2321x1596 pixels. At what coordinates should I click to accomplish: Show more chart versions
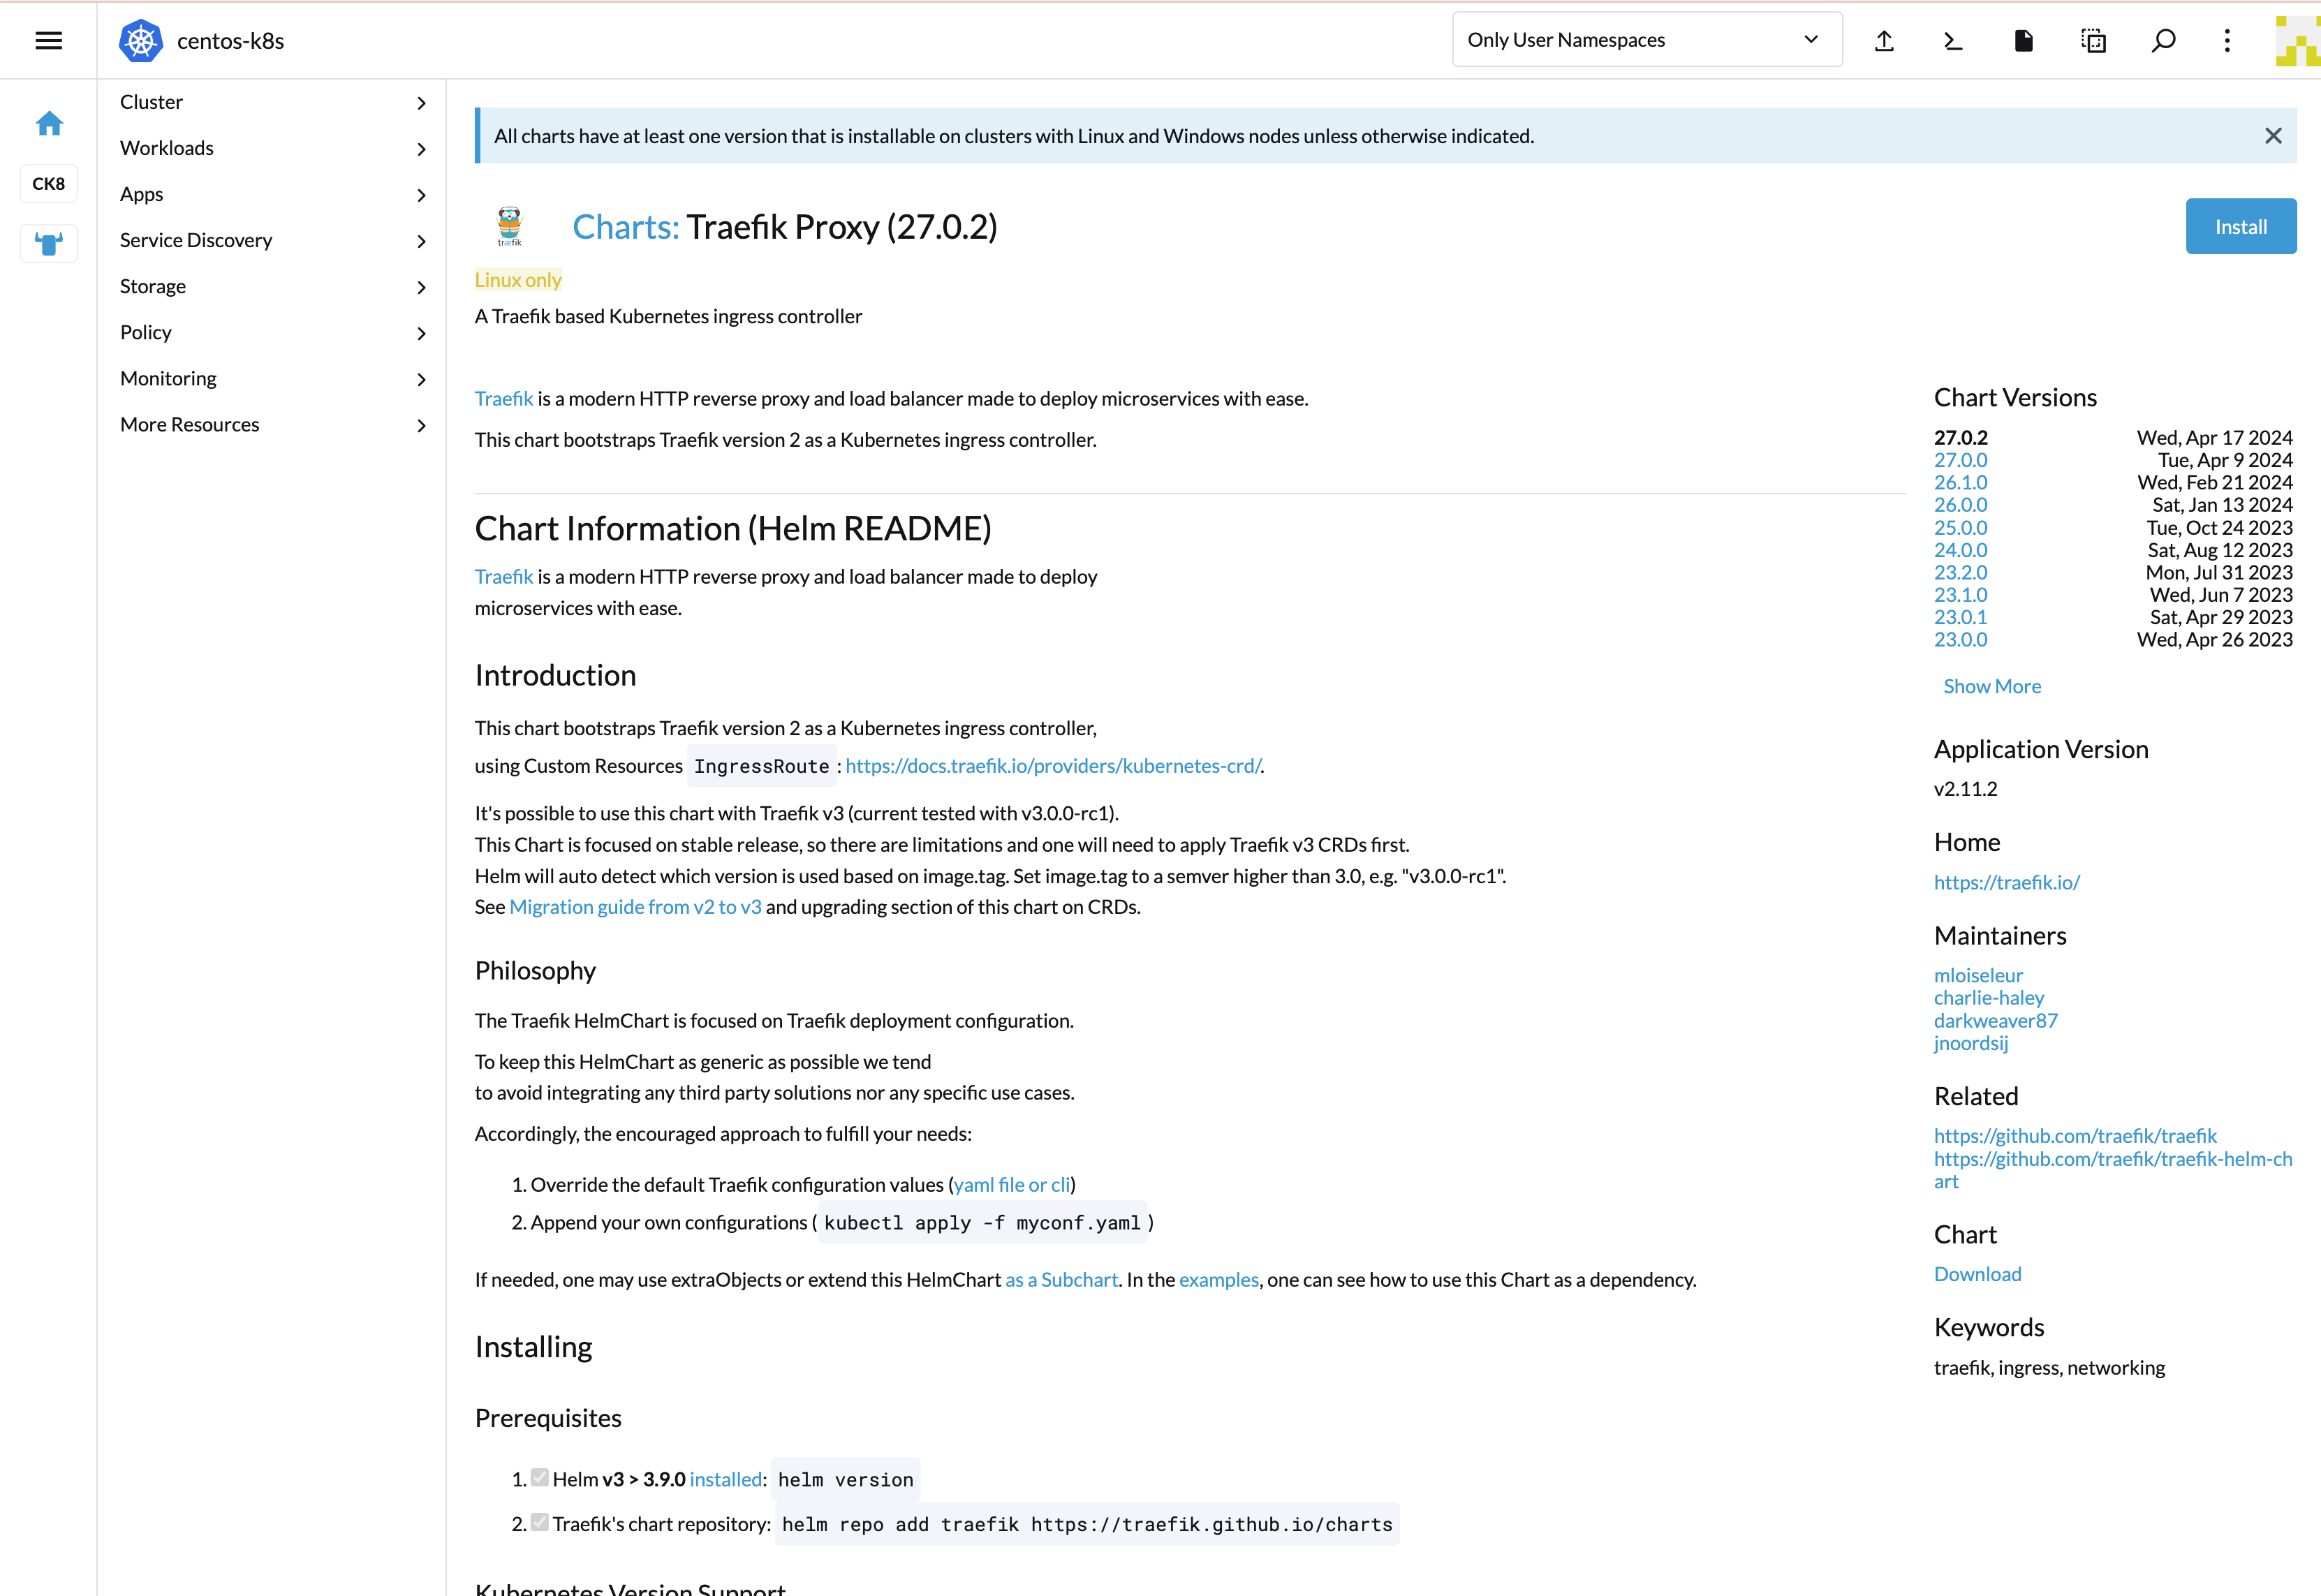(1992, 686)
